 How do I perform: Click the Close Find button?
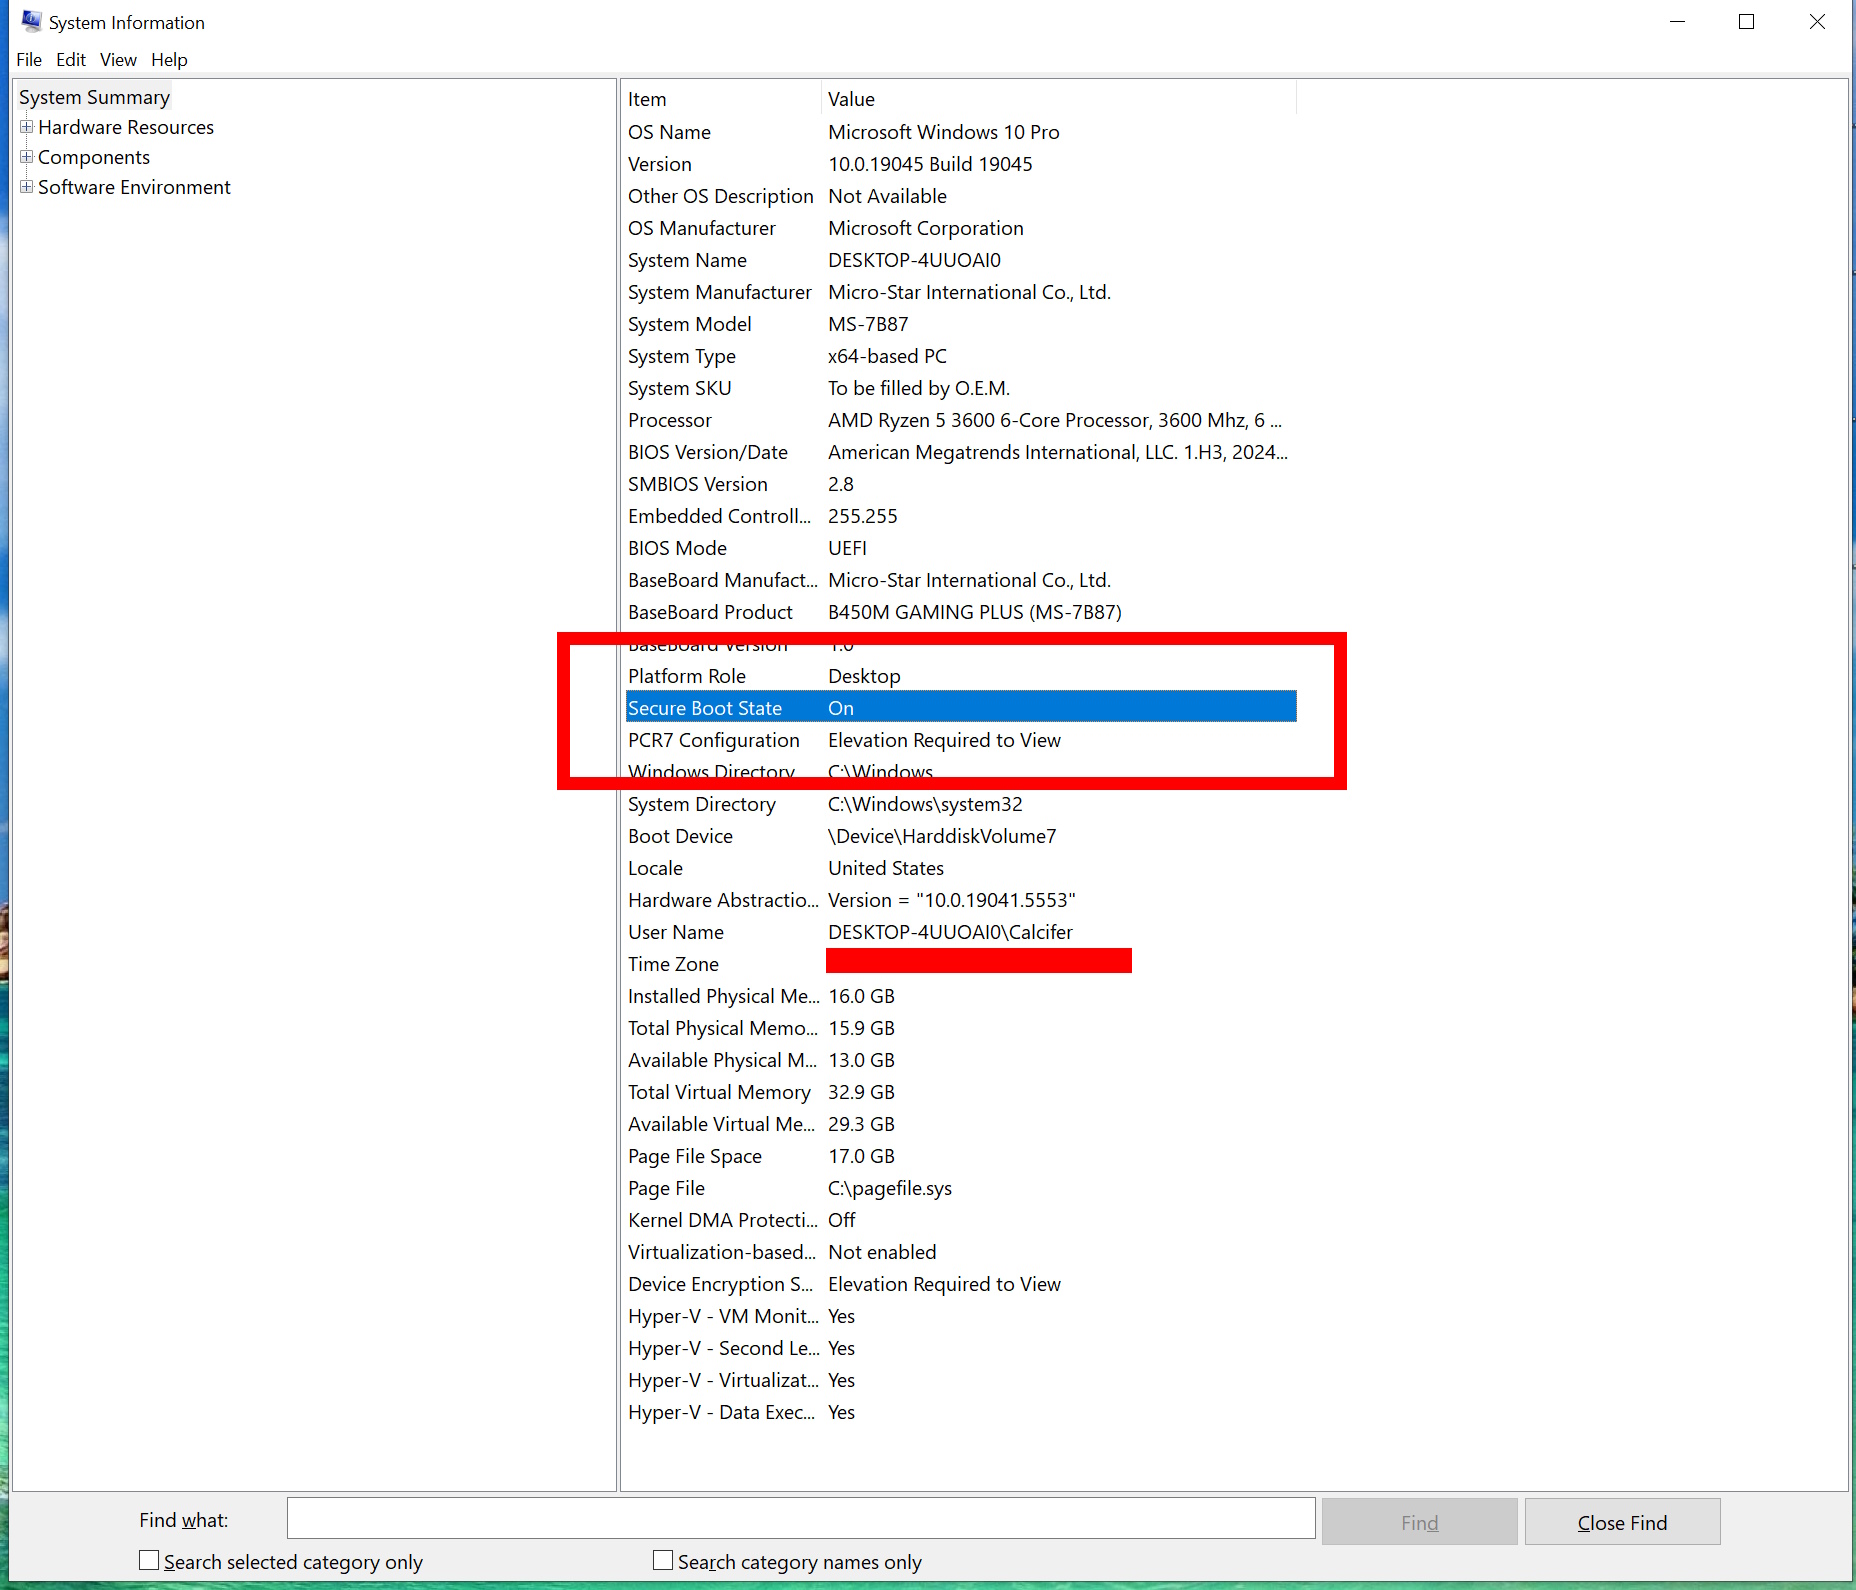point(1622,1522)
